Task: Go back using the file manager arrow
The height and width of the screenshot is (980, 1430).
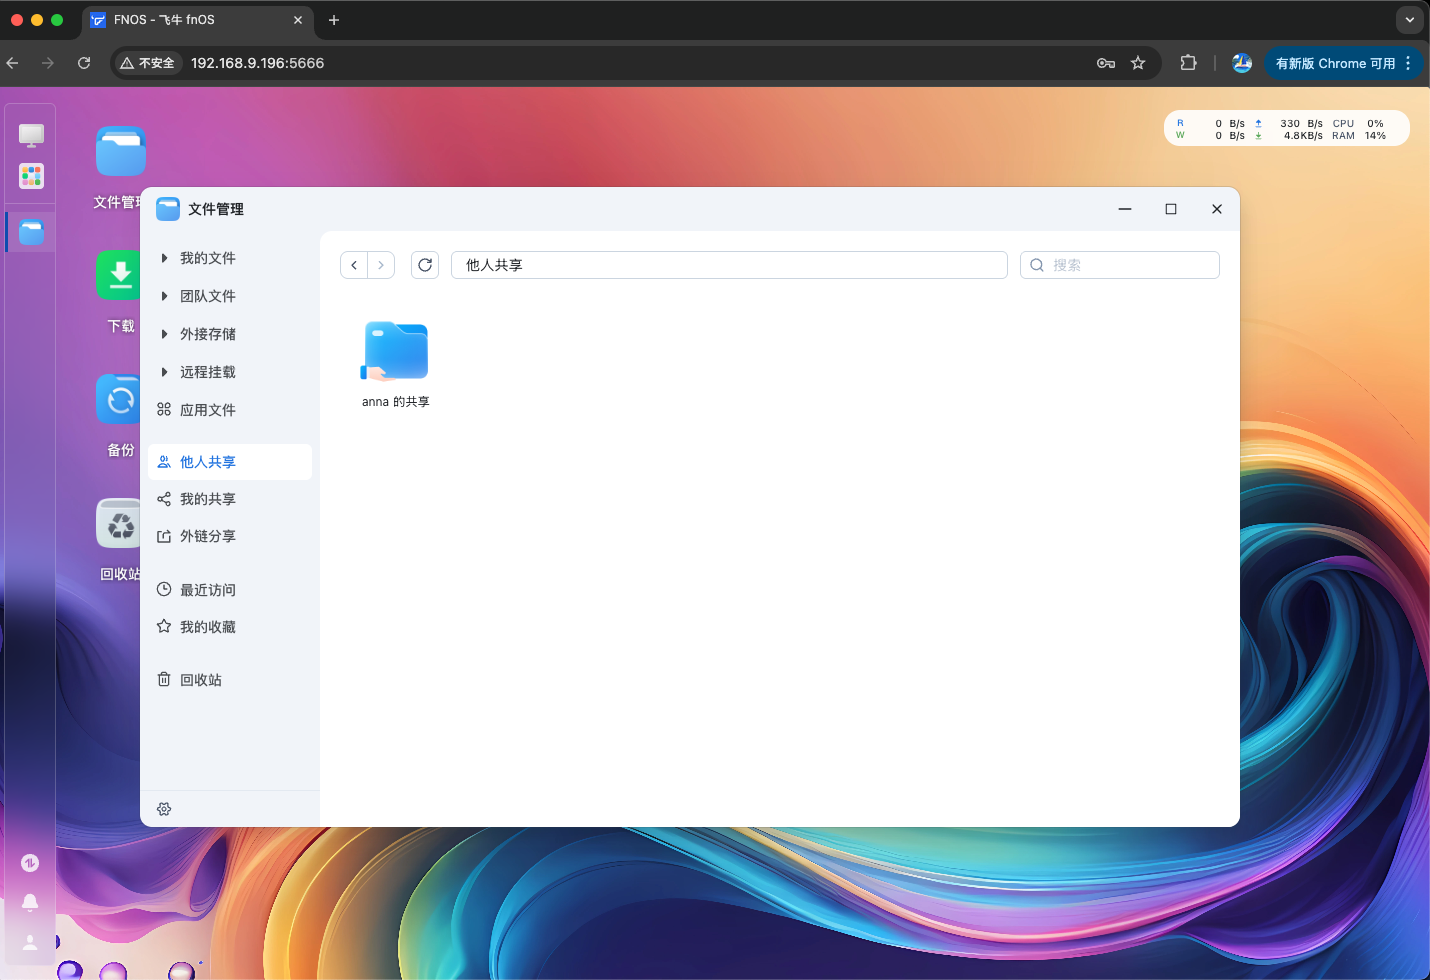Action: (x=354, y=265)
